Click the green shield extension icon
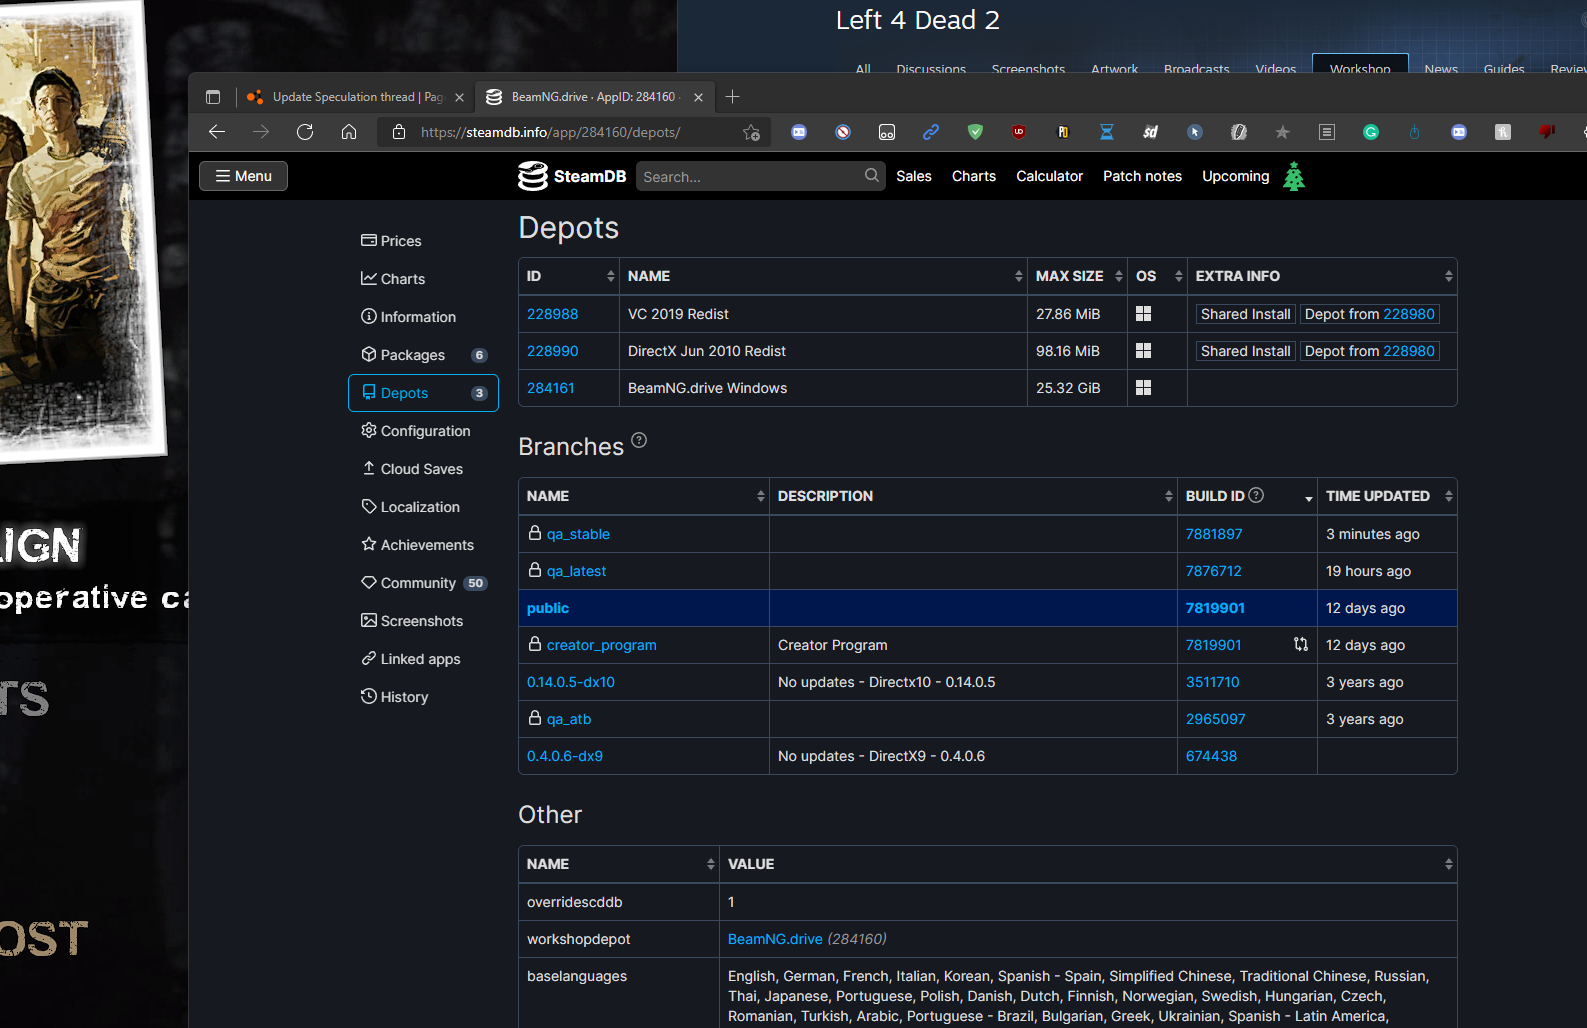This screenshot has height=1028, width=1587. 975,132
